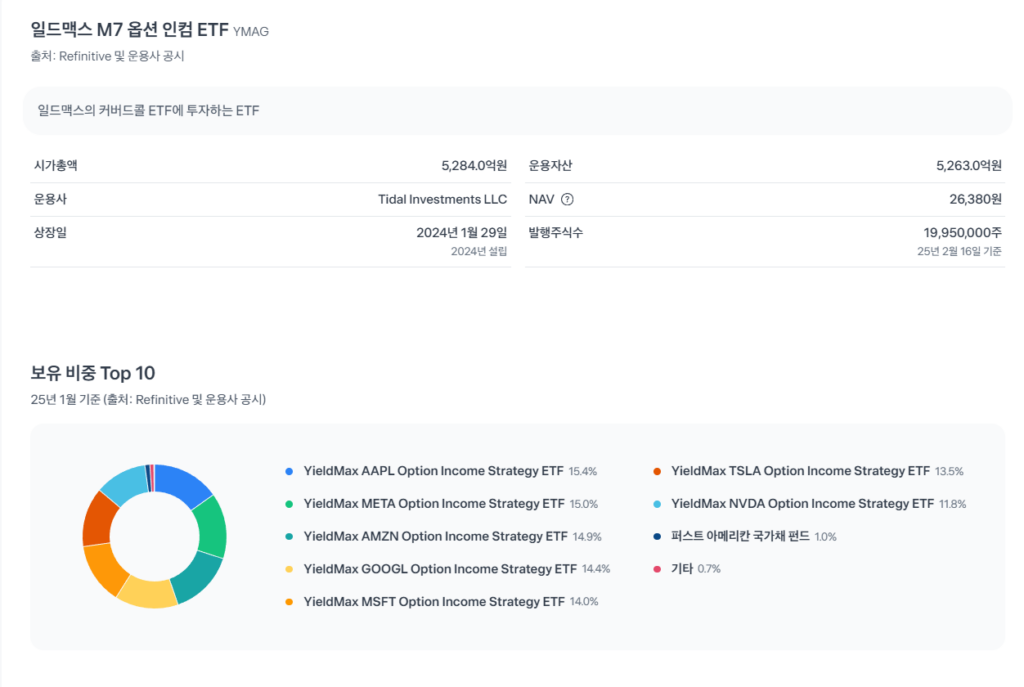
Task: Click the pink 기타 legend dot
Action: [657, 569]
